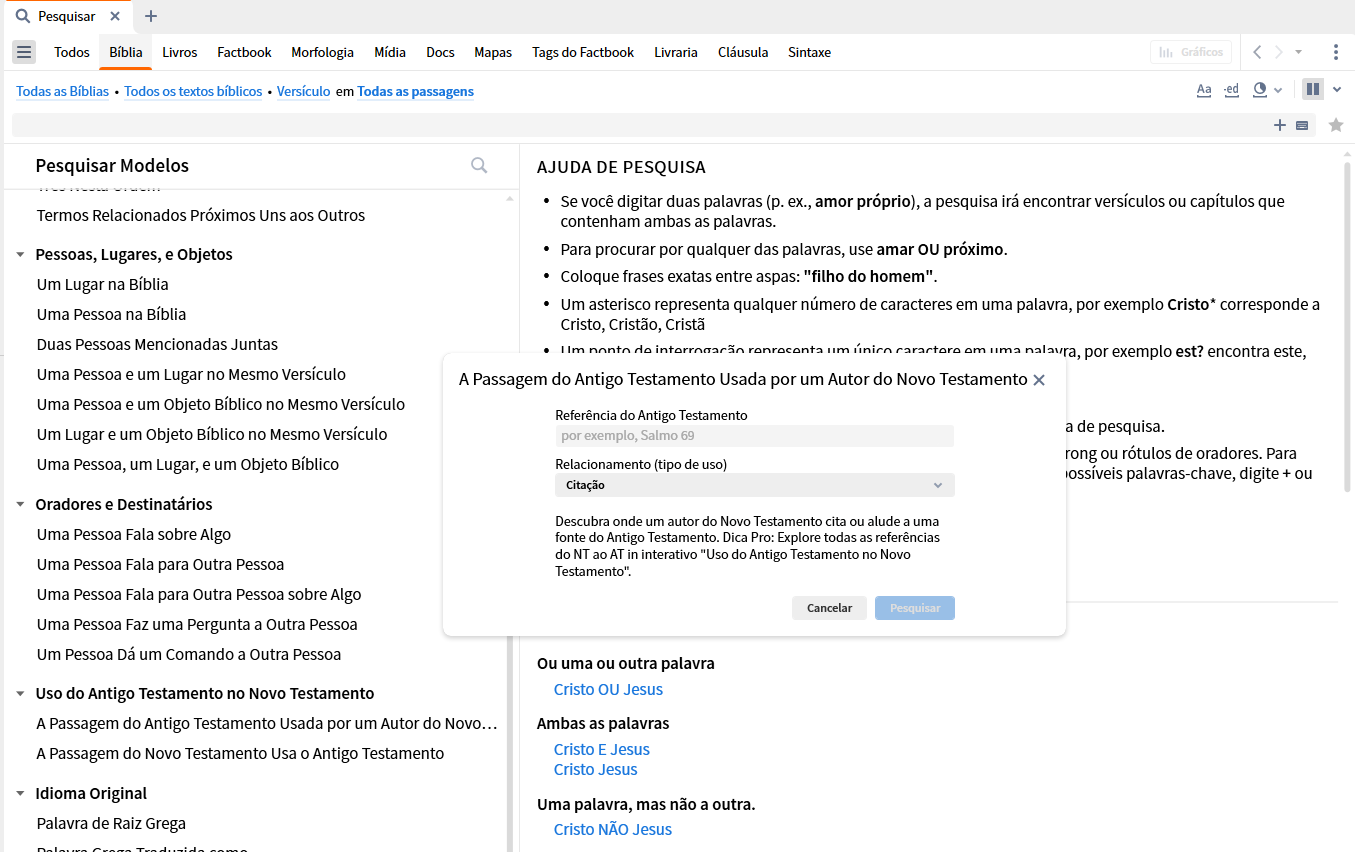
Task: Open the keyboard icon in search bar
Action: [x=1302, y=125]
